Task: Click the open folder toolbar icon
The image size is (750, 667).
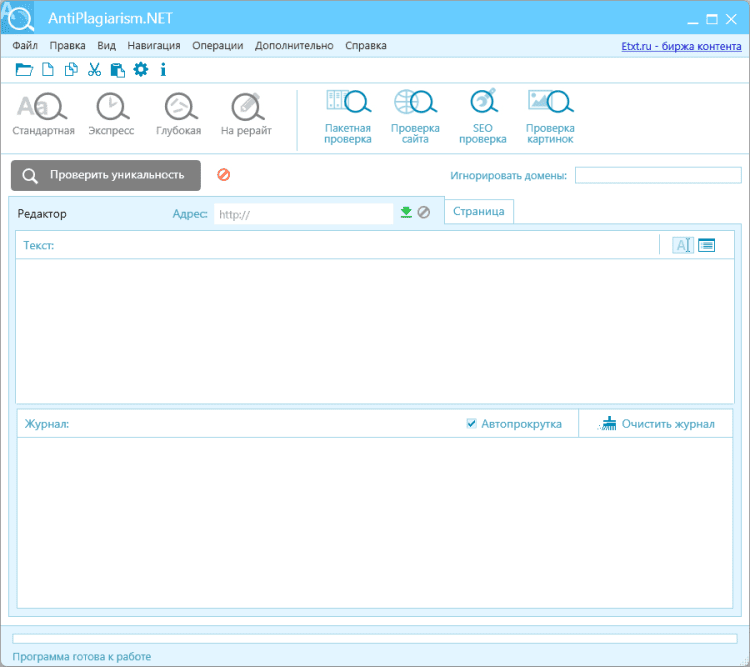Action: (x=24, y=69)
